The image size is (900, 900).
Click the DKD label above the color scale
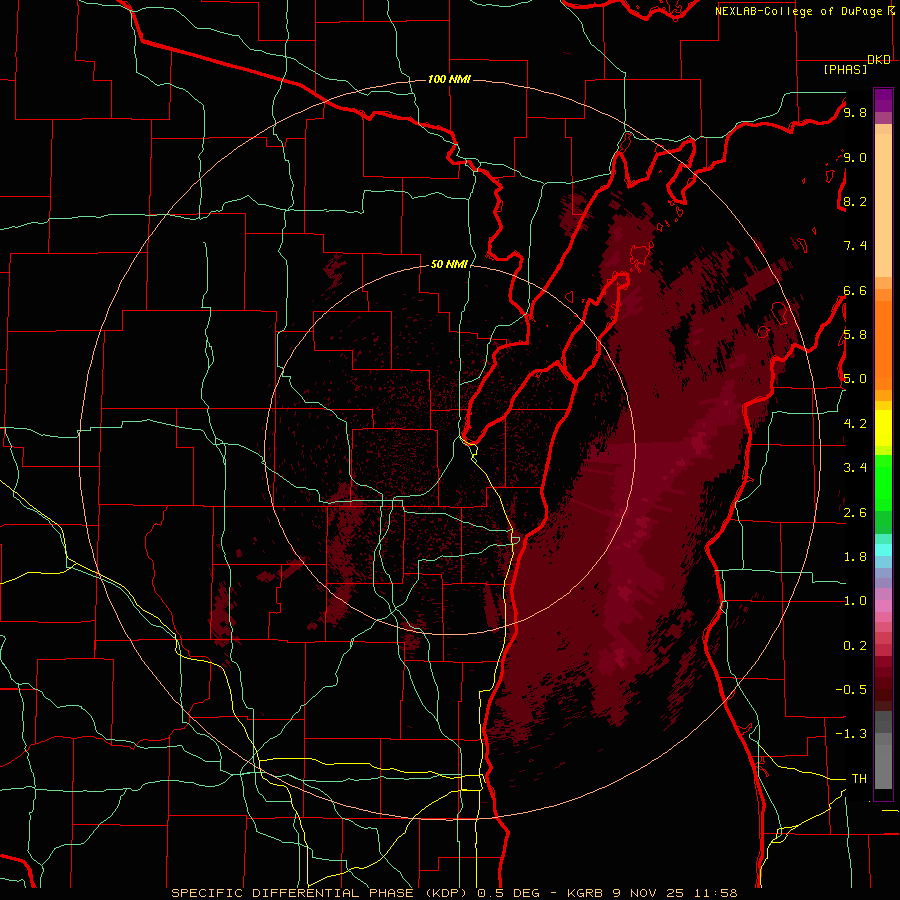(x=879, y=60)
